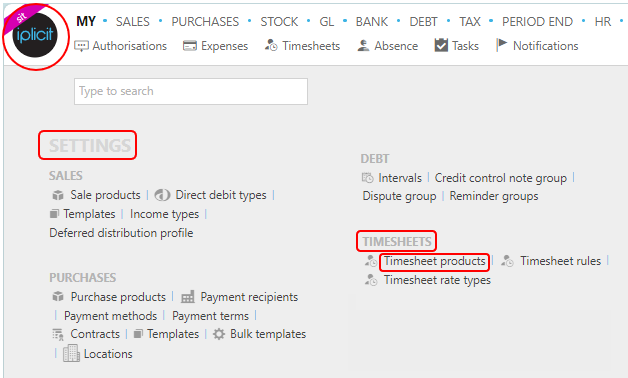628x378 pixels.
Task: Click the Intervals icon
Action: pos(368,177)
